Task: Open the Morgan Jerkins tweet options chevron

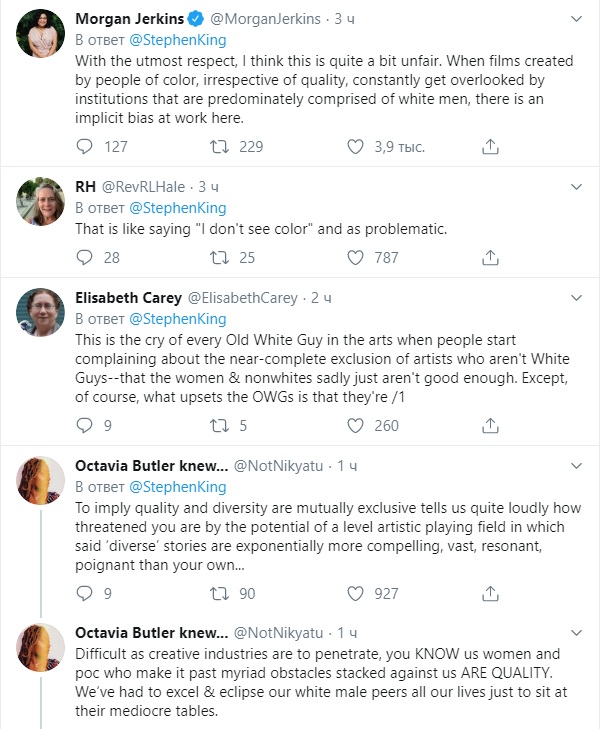Action: click(x=576, y=19)
